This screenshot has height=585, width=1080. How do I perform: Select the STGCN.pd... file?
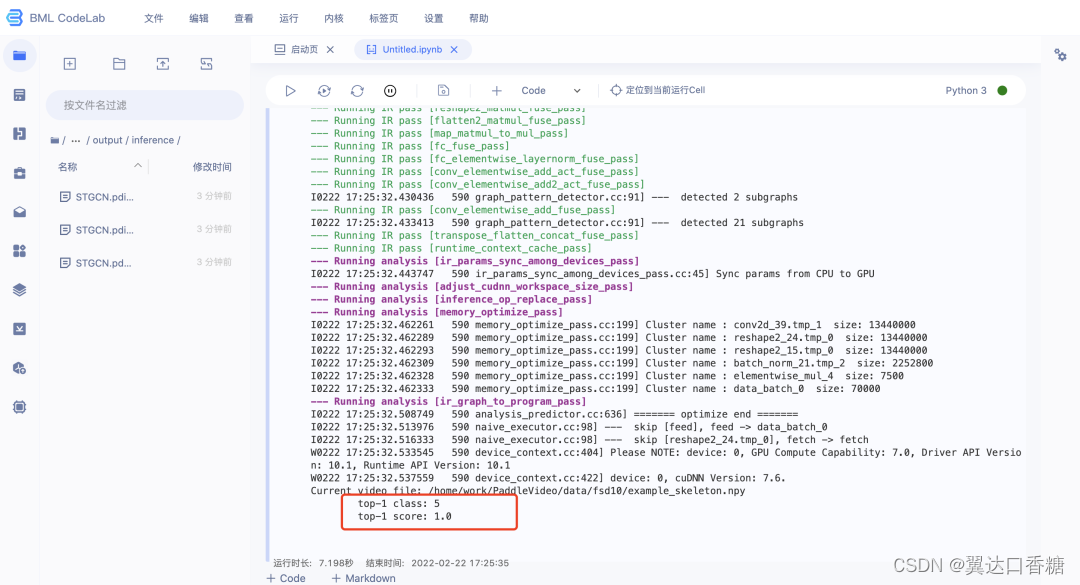point(145,263)
